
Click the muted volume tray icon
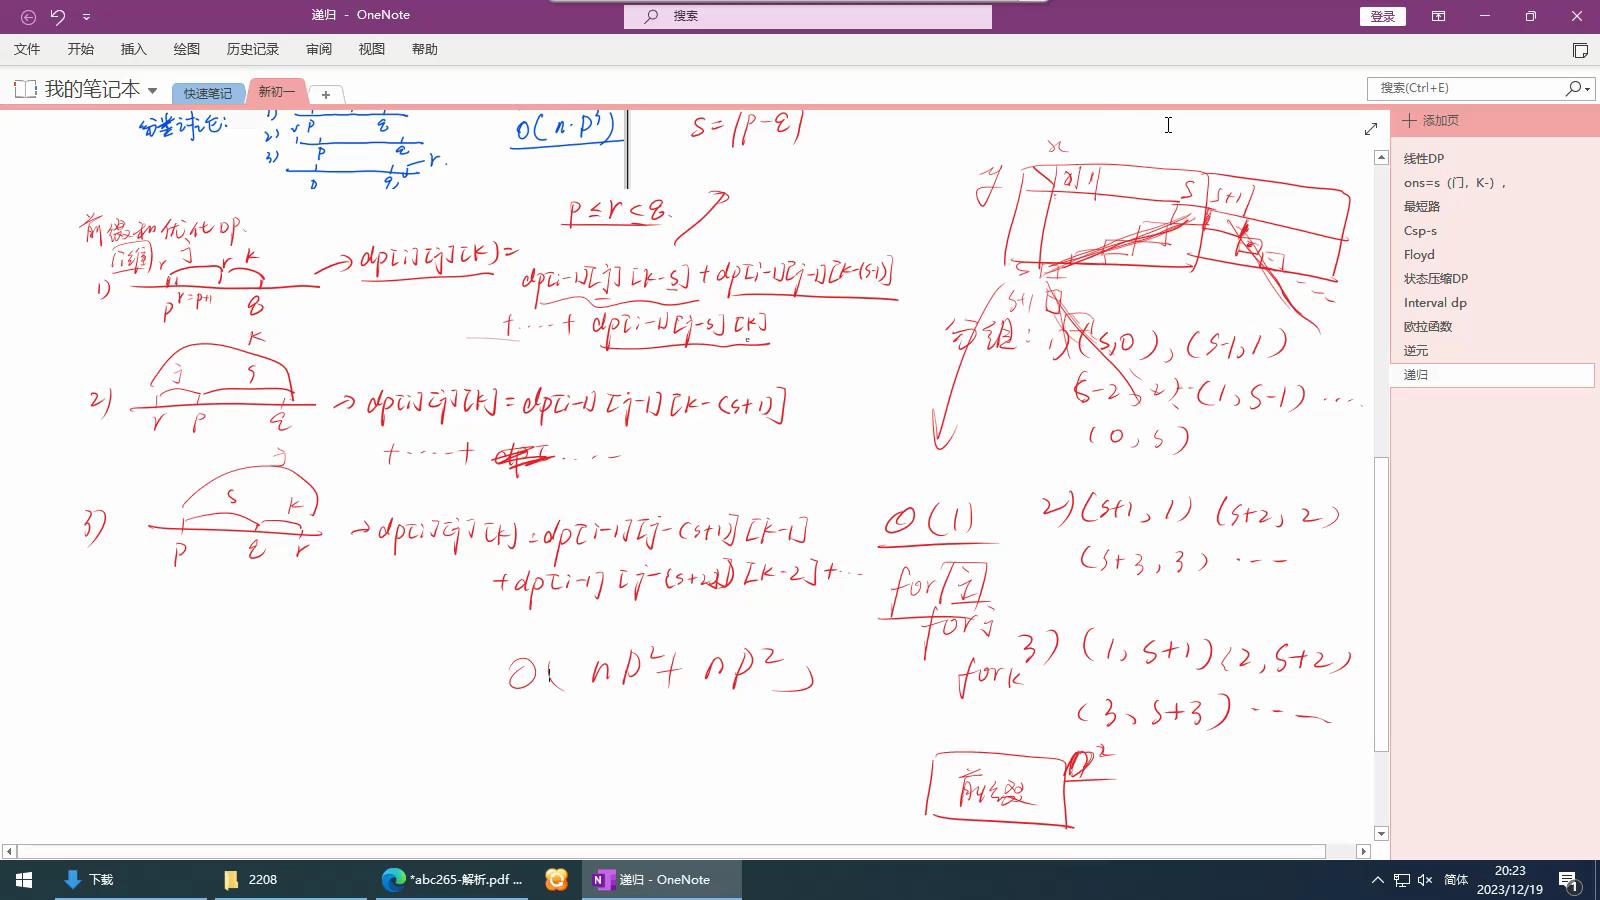1425,880
